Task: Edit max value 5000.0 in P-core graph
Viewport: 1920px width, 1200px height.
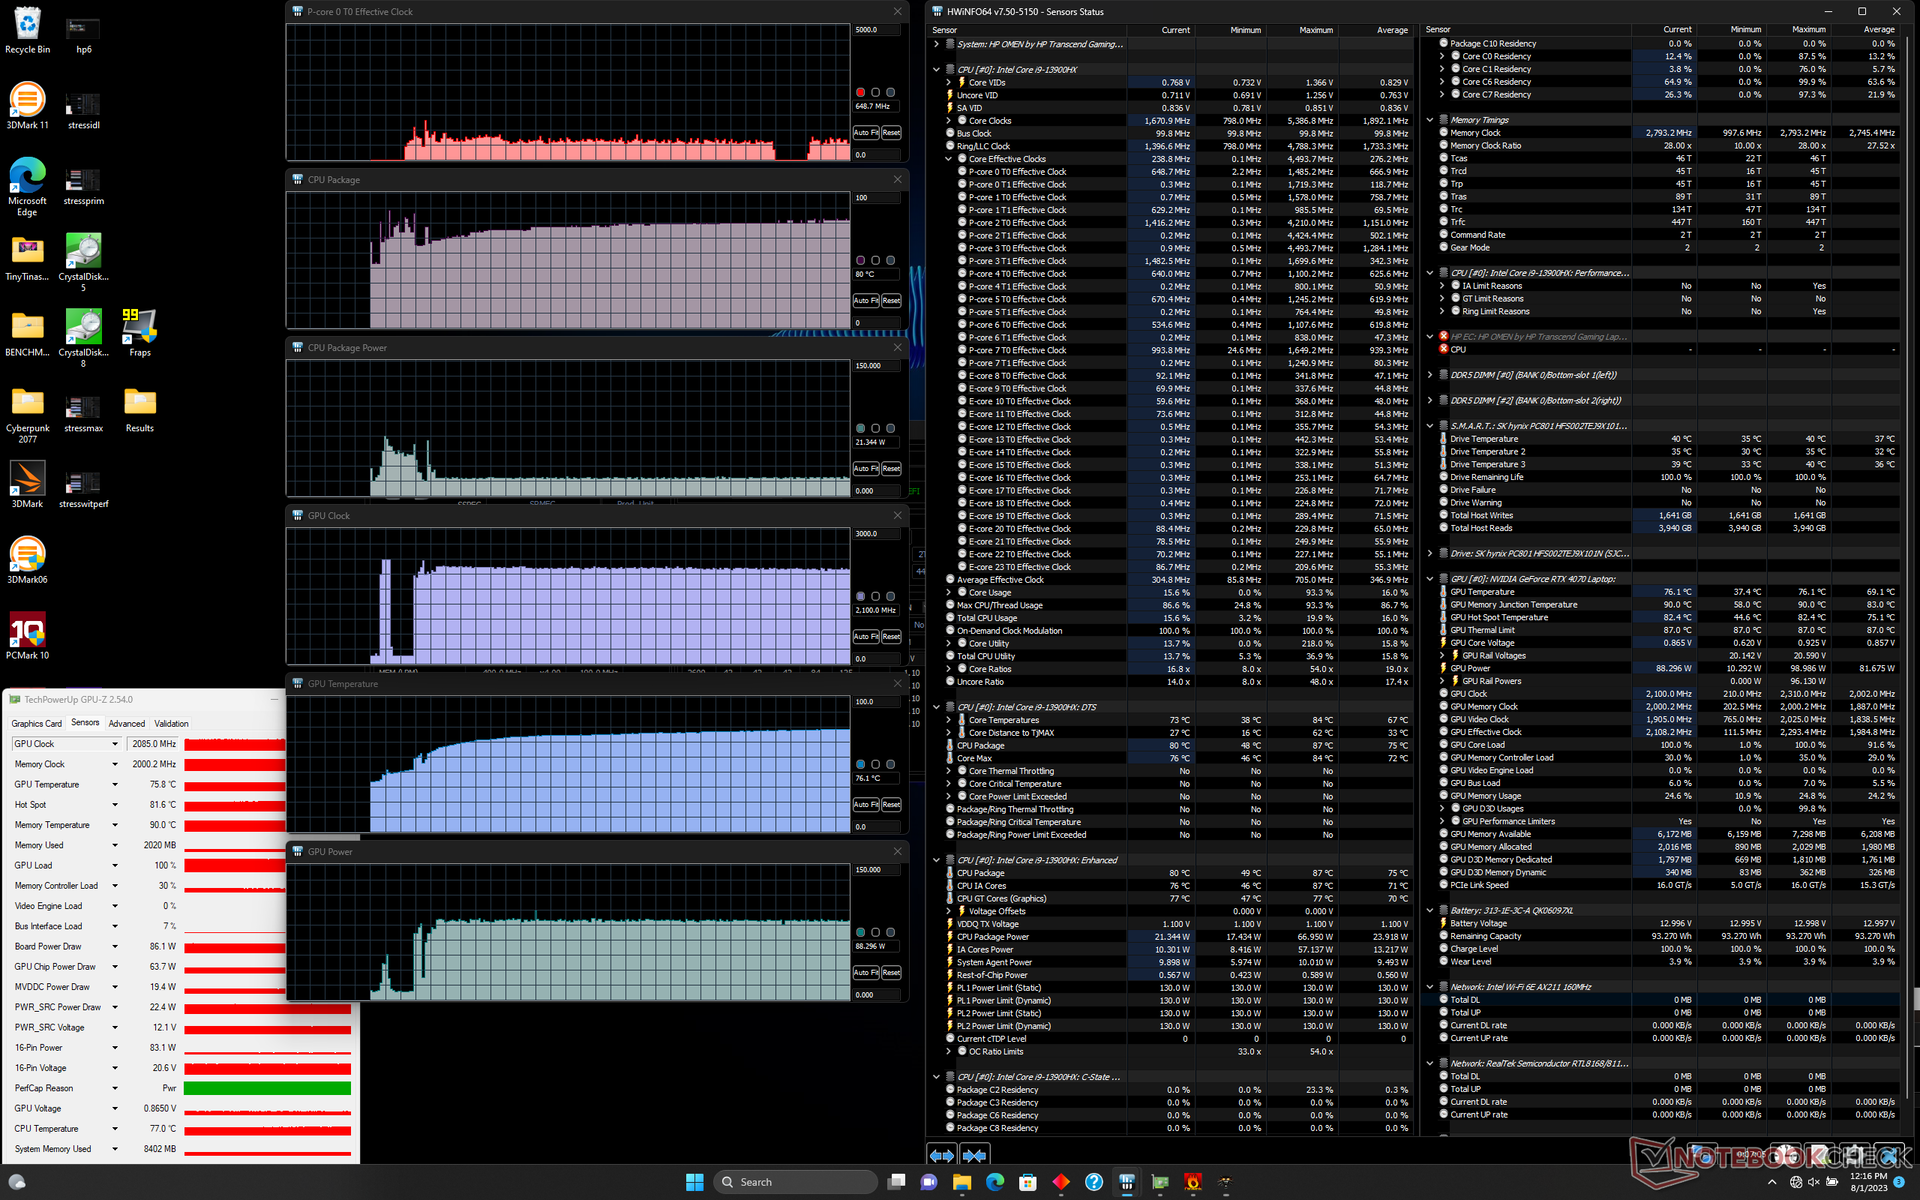Action: click(x=876, y=30)
